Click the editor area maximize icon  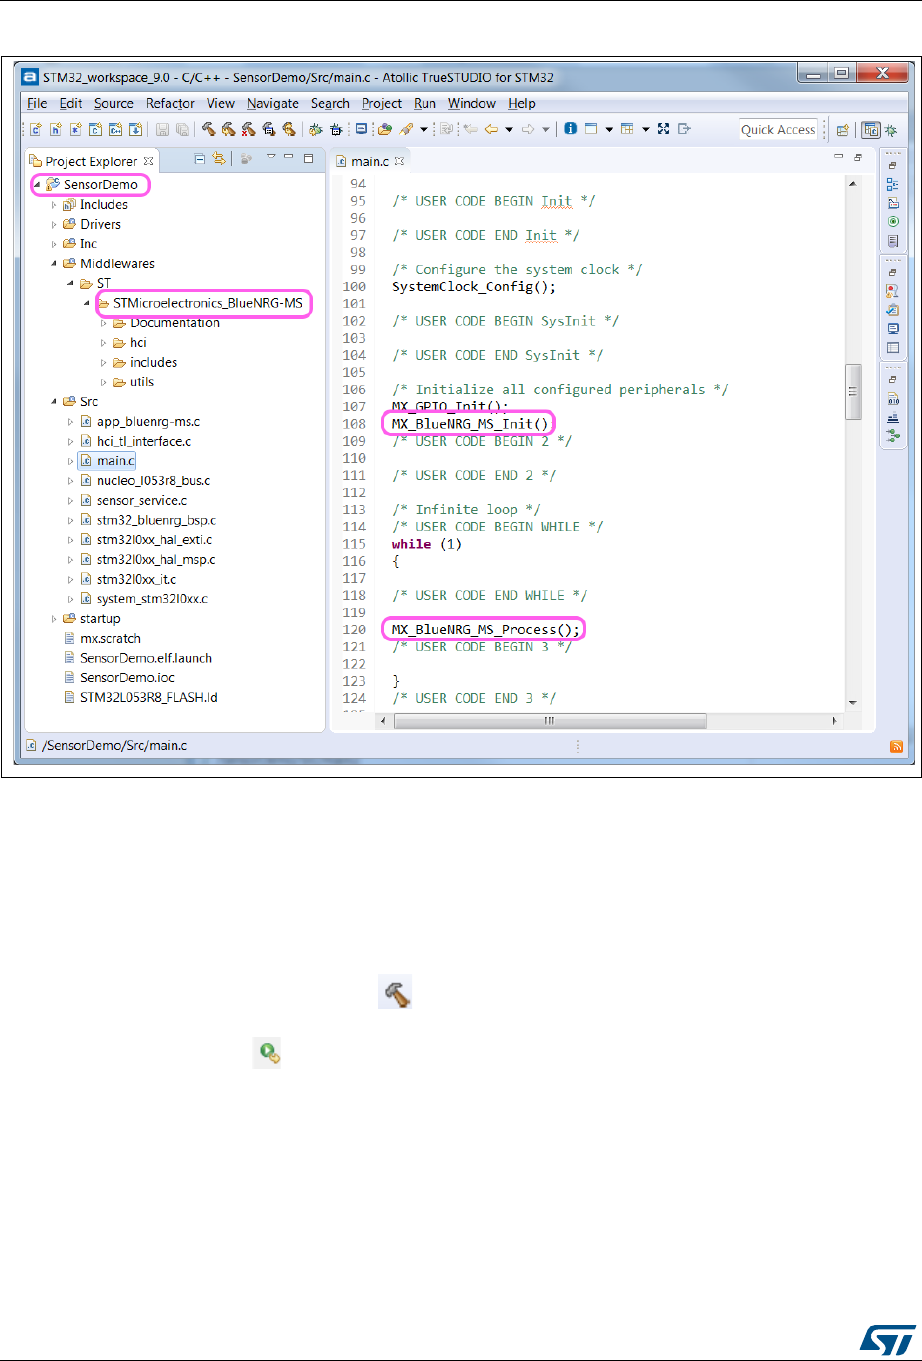click(858, 157)
